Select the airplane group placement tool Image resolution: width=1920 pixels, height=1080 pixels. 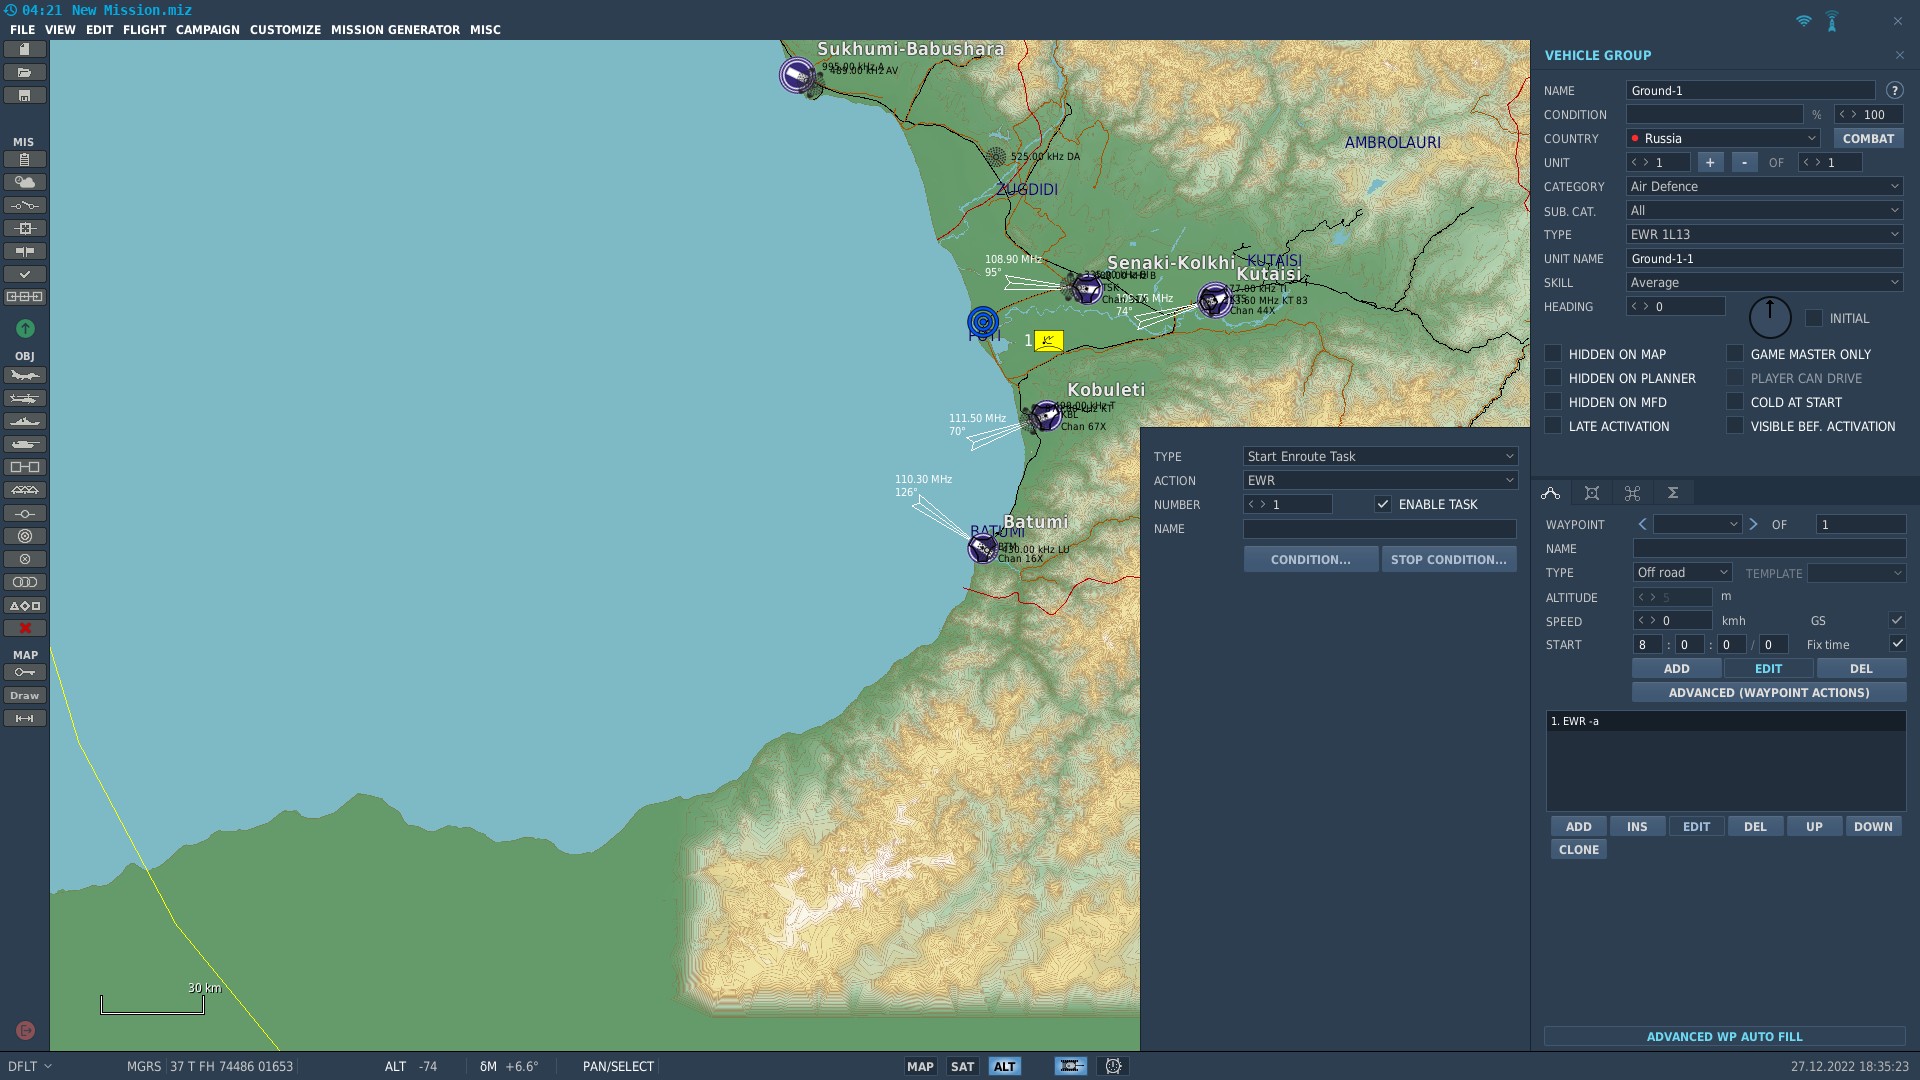(25, 375)
